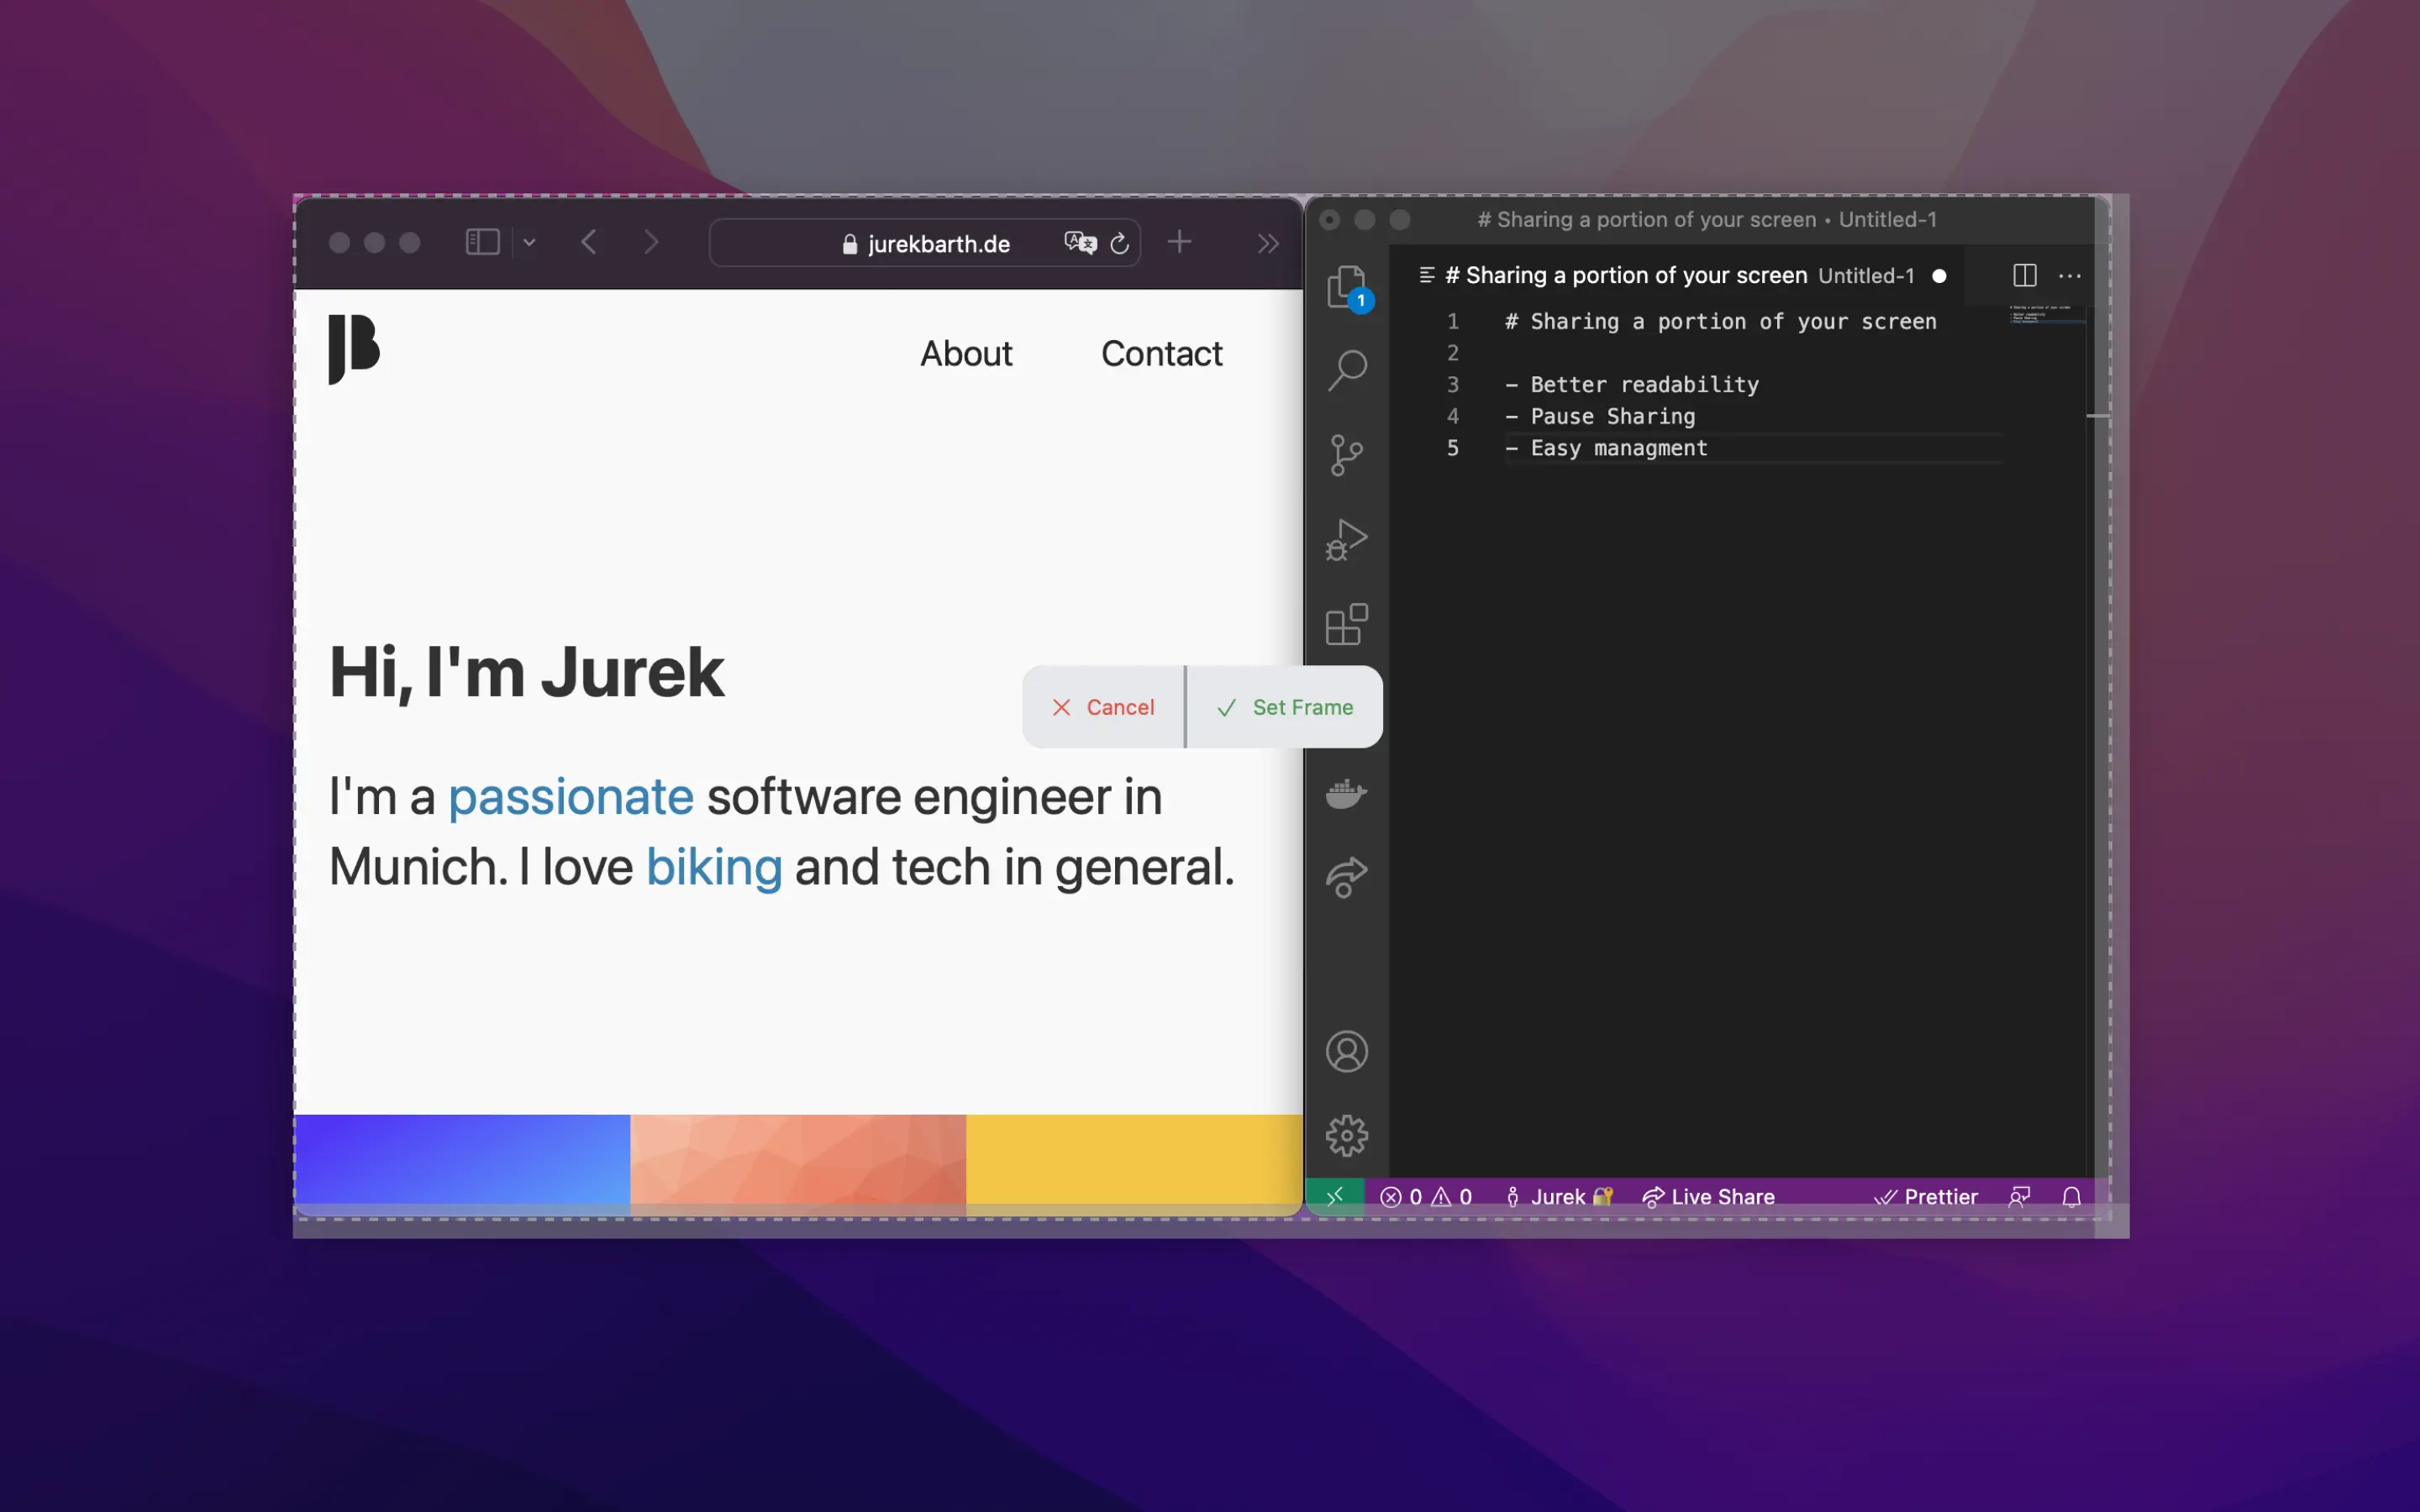
Task: Expand Safari toolbar overflow chevrons
Action: [1268, 243]
